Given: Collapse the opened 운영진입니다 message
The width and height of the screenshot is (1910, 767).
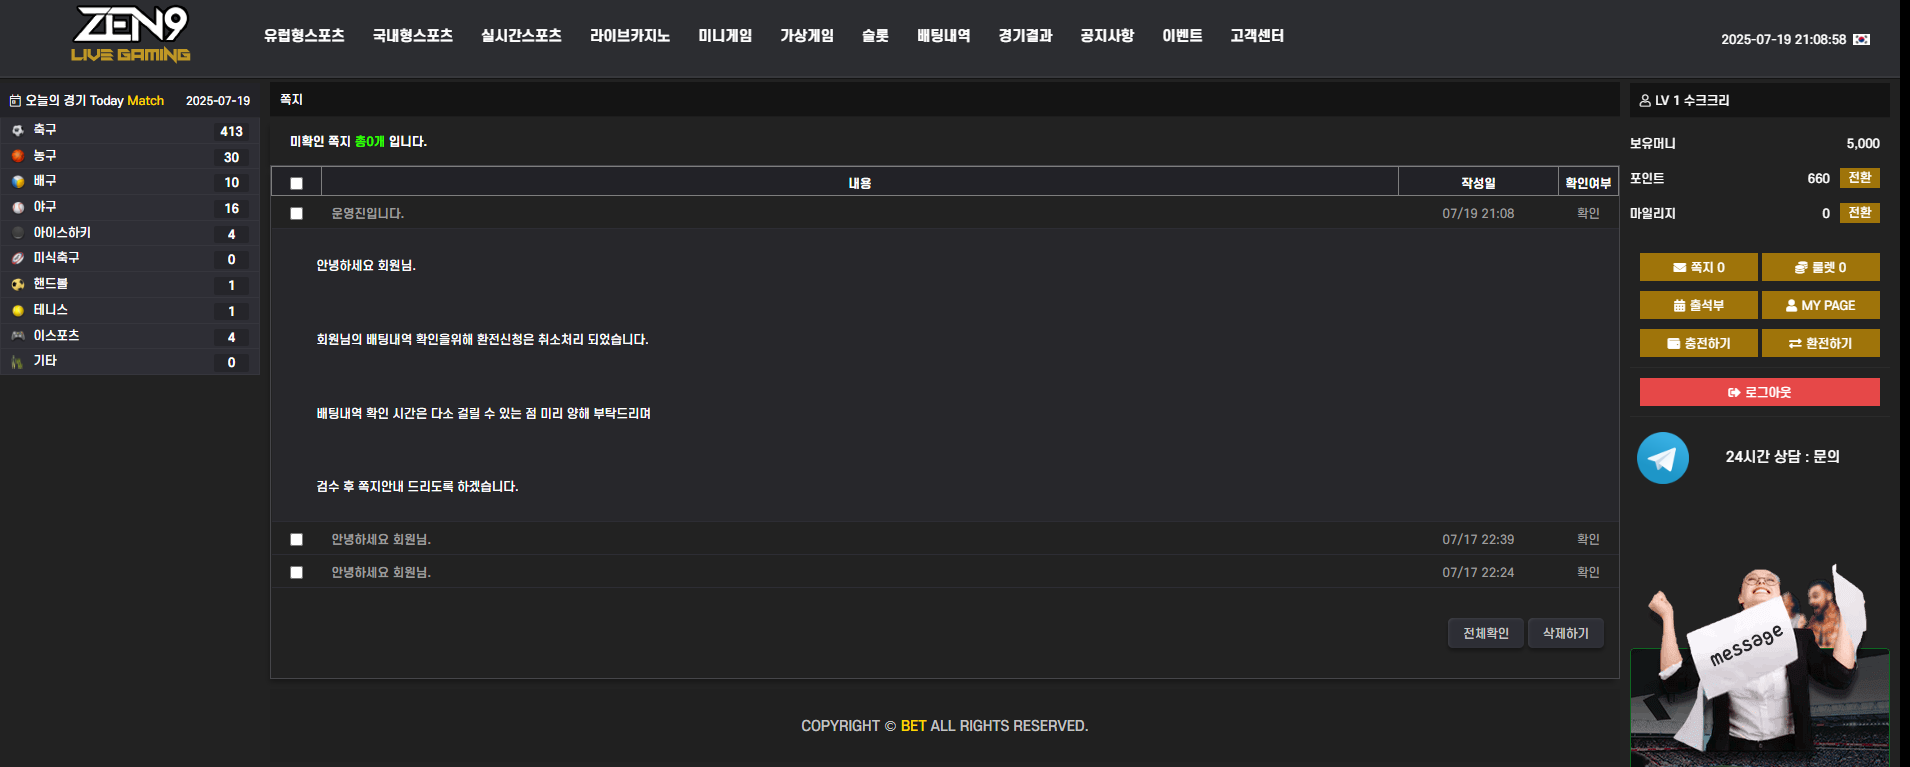Looking at the screenshot, I should coord(368,213).
